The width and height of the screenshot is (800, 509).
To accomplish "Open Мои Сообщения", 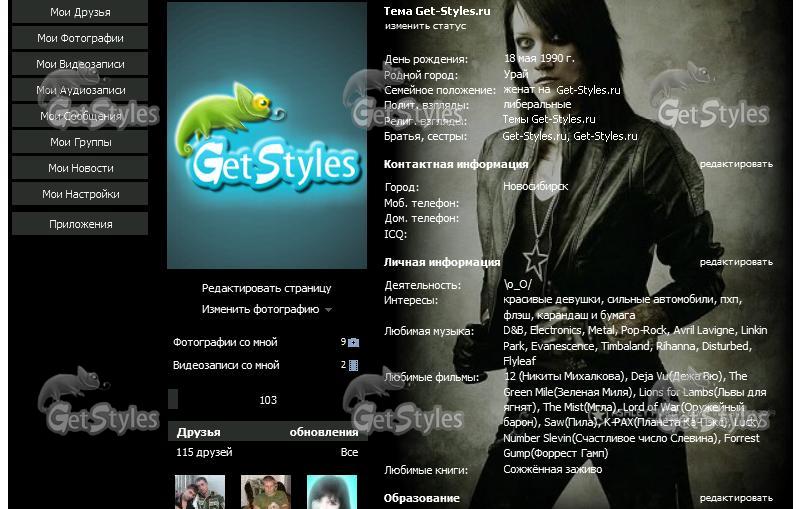I will 80,116.
